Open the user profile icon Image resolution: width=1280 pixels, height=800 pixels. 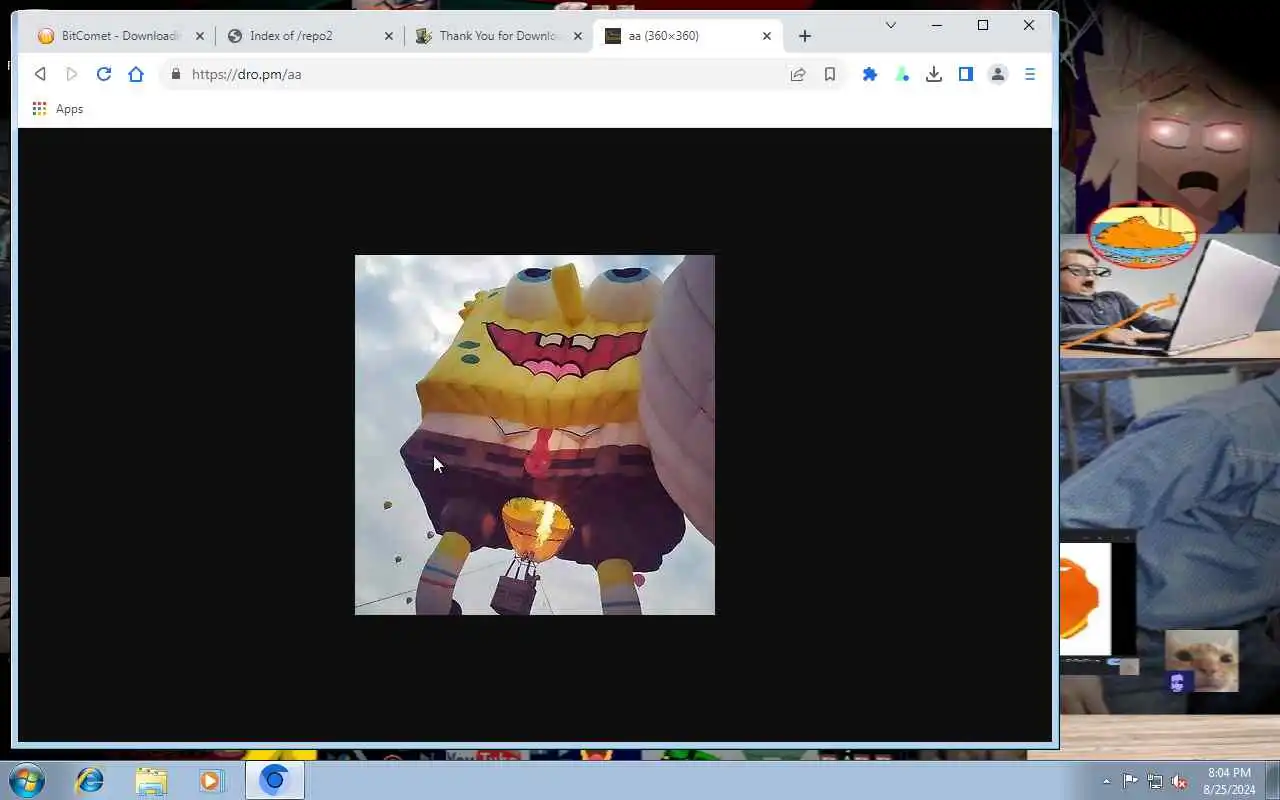pyautogui.click(x=998, y=74)
